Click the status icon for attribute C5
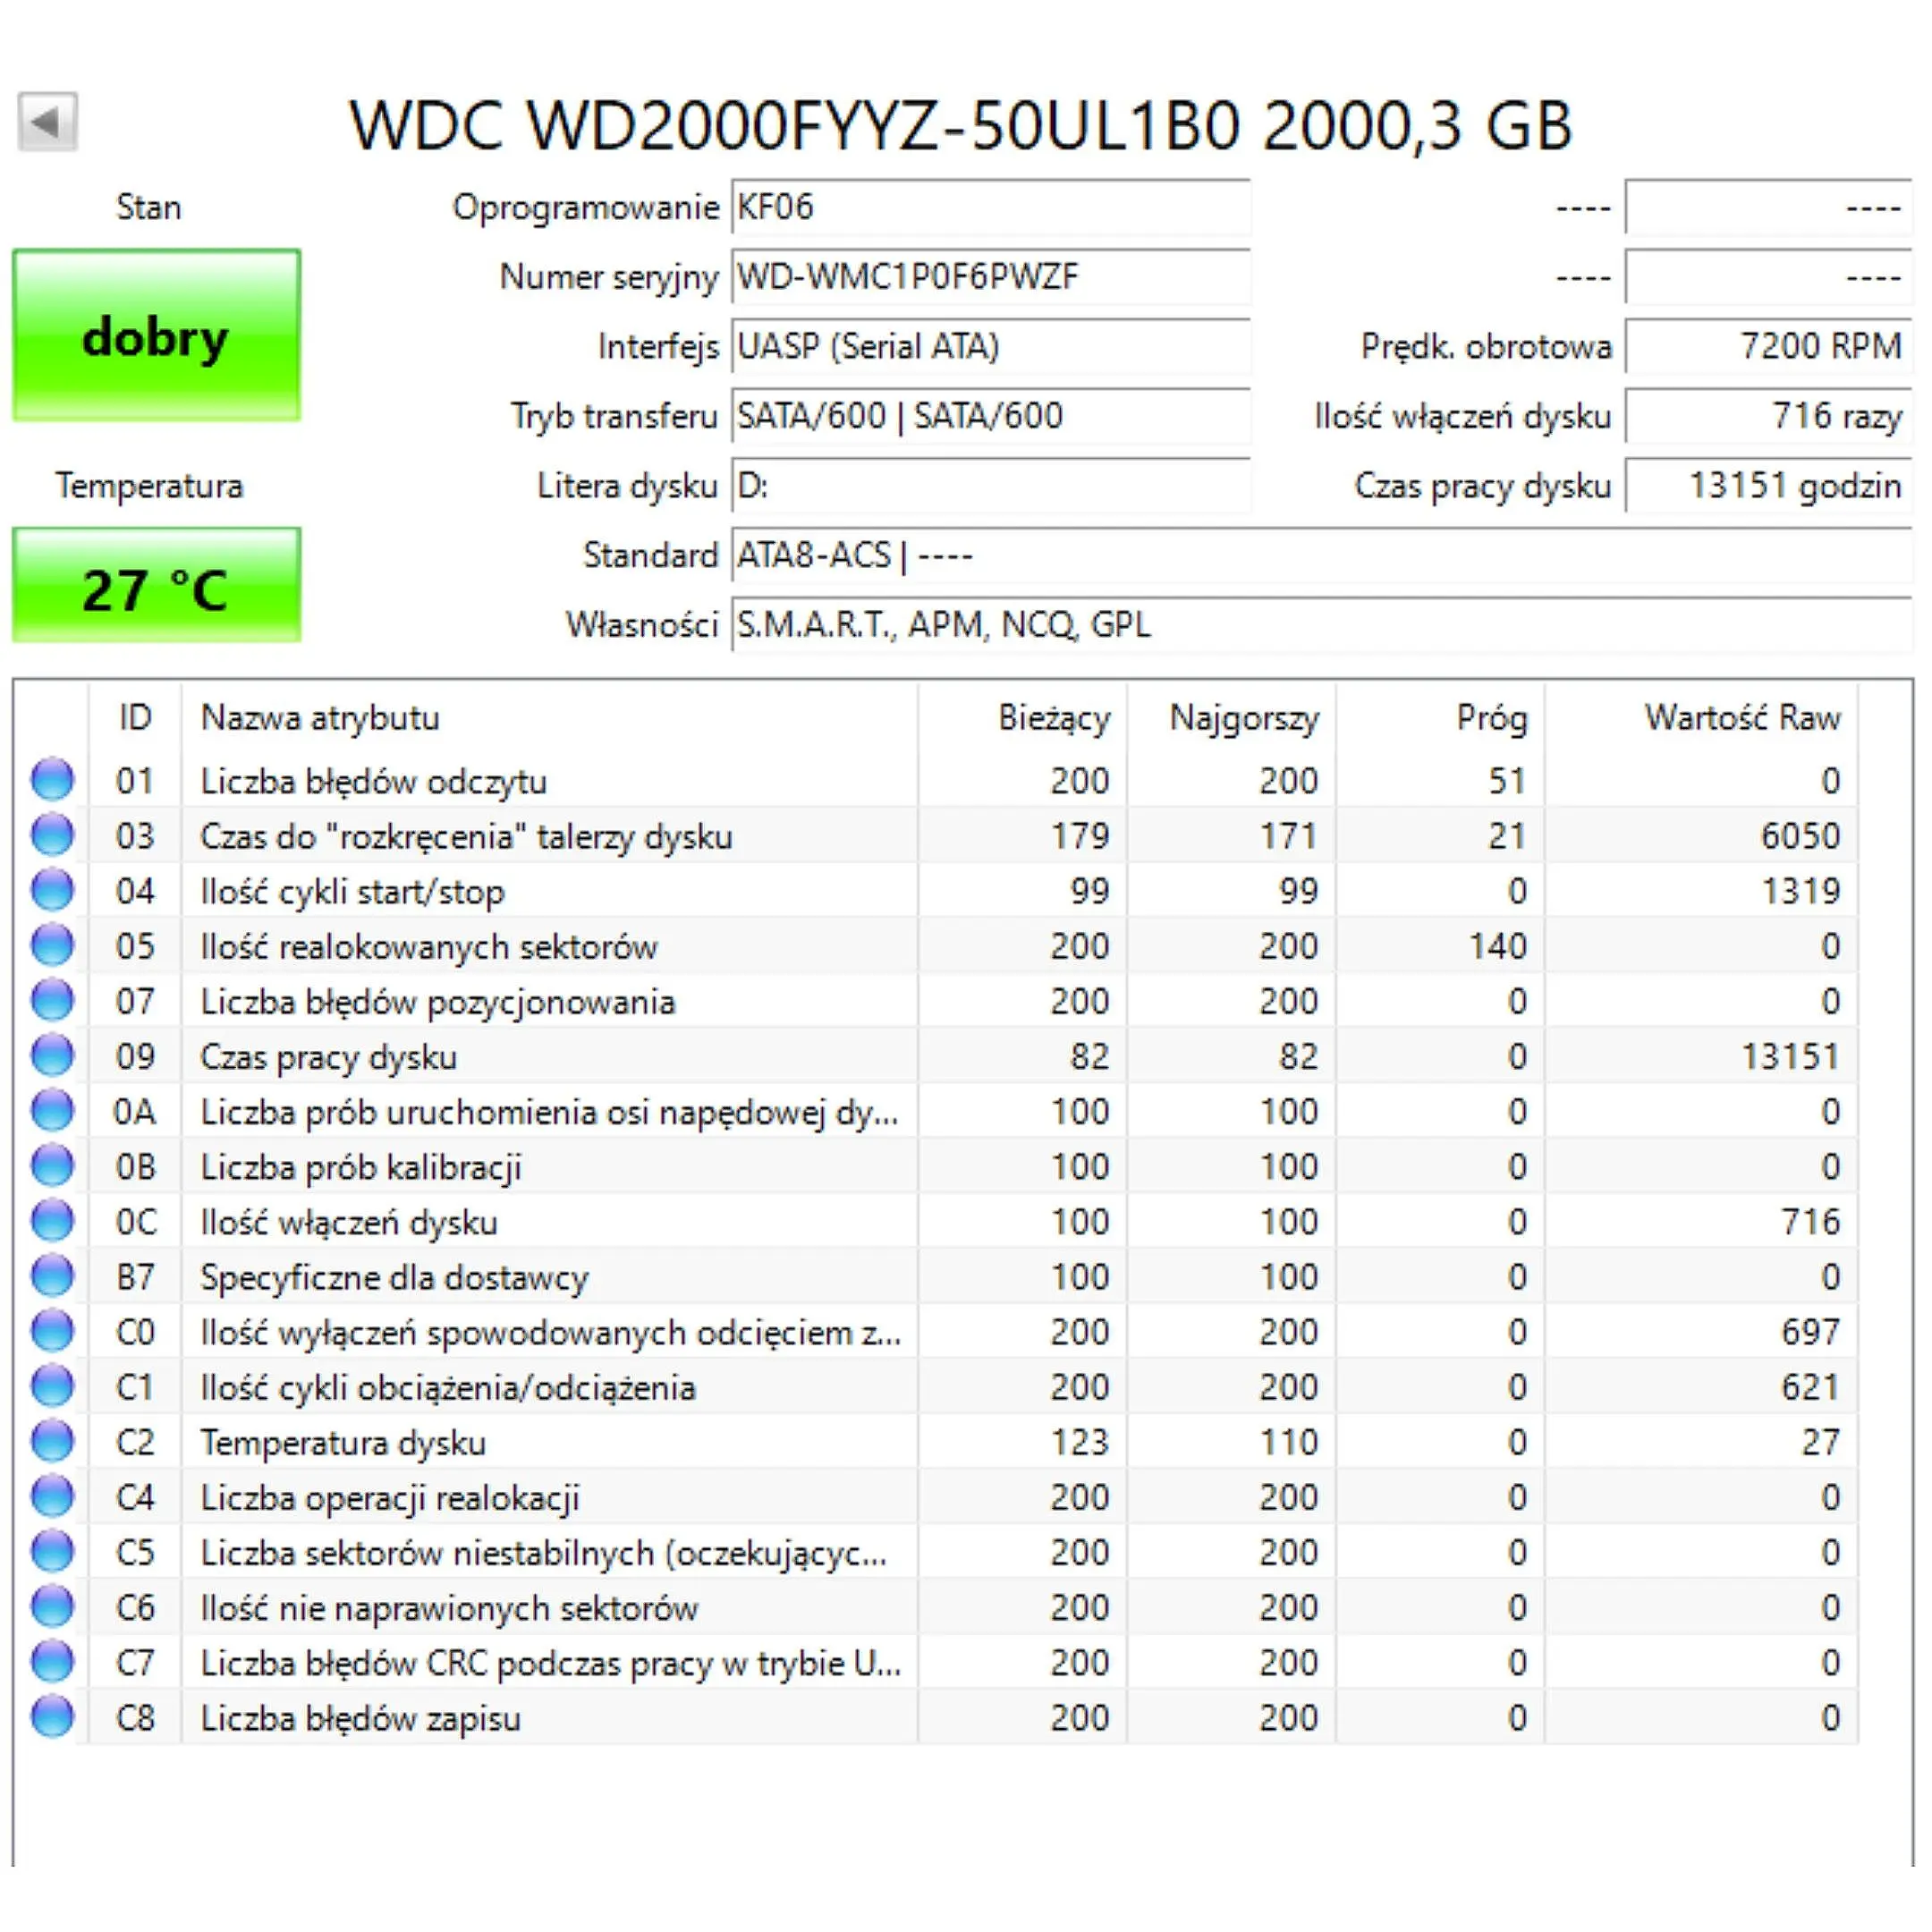The height and width of the screenshot is (1932, 1932). [52, 1552]
